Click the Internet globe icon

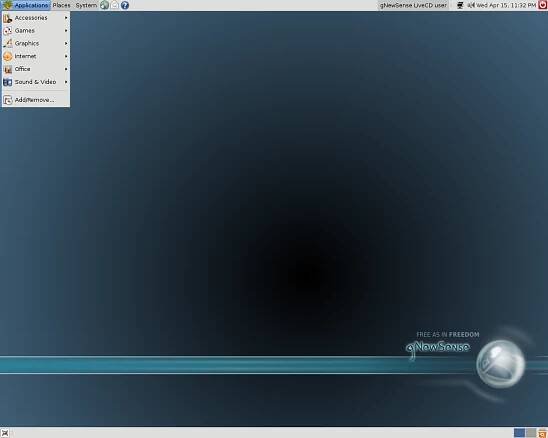coord(8,56)
